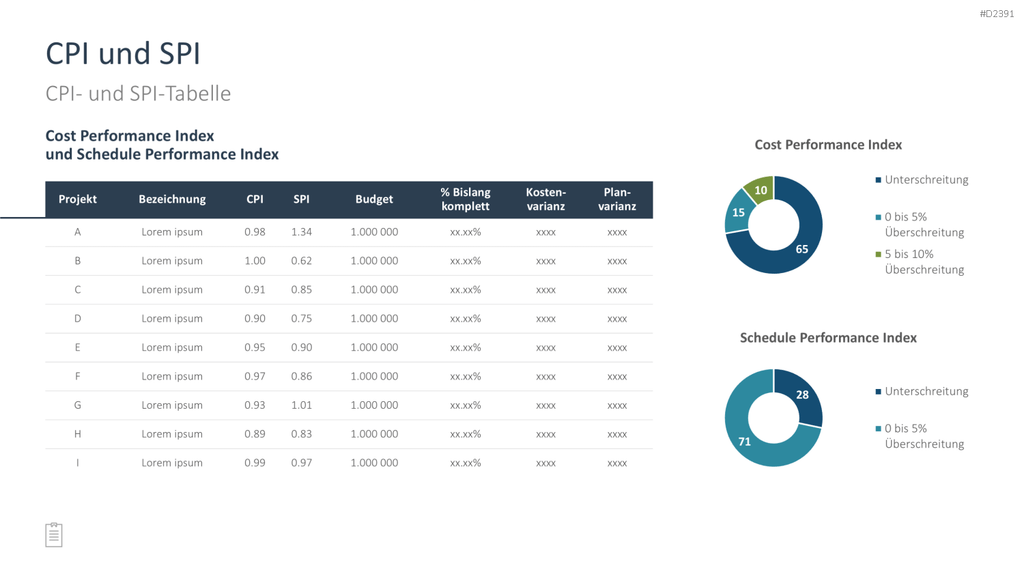Viewport: 1024px width, 576px height.
Task: Select the heading 'Cost Performance Index und Schedule Performance Index'
Action: tap(162, 145)
